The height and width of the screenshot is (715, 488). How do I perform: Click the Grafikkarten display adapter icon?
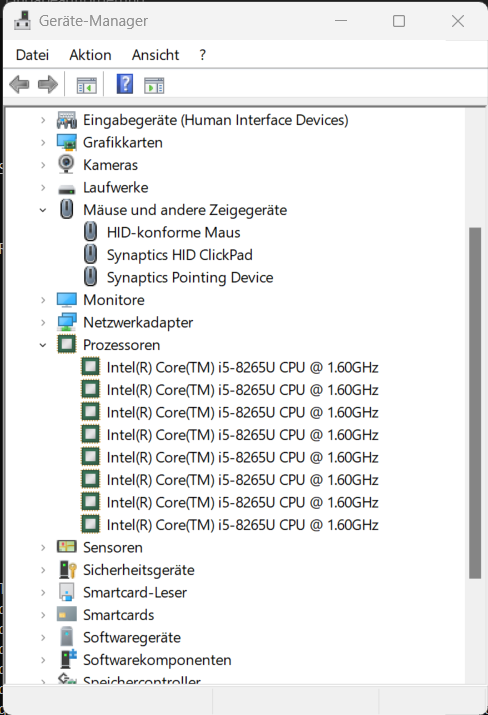tap(67, 142)
